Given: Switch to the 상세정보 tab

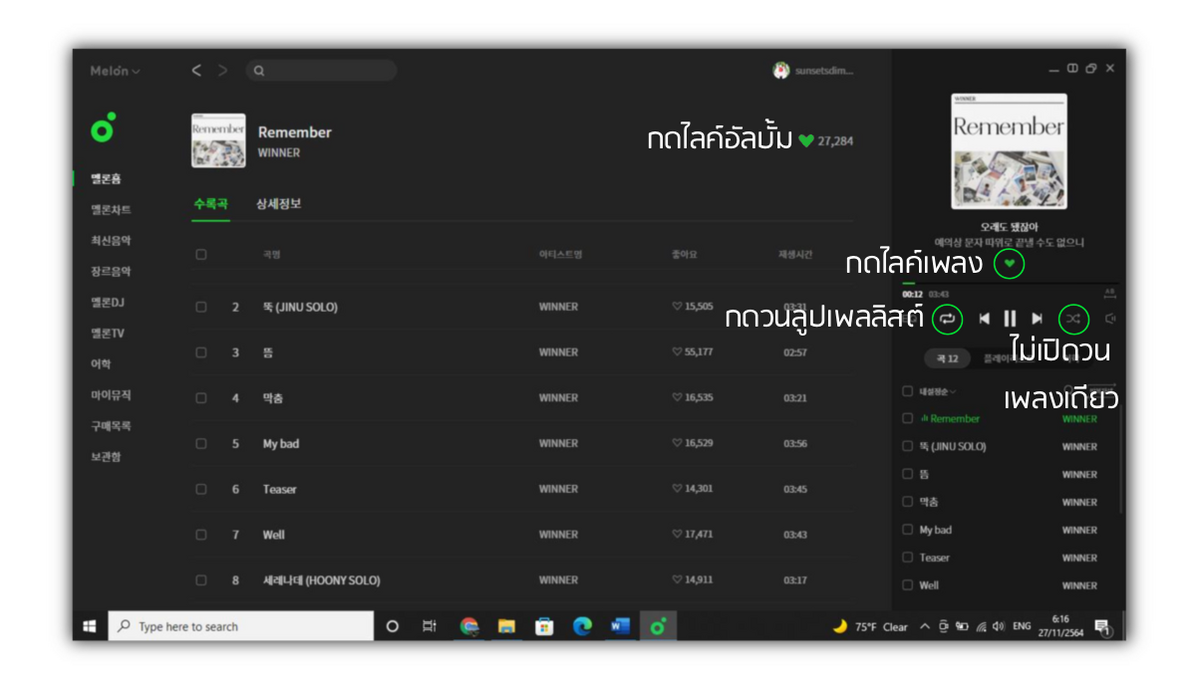Looking at the screenshot, I should [x=278, y=204].
